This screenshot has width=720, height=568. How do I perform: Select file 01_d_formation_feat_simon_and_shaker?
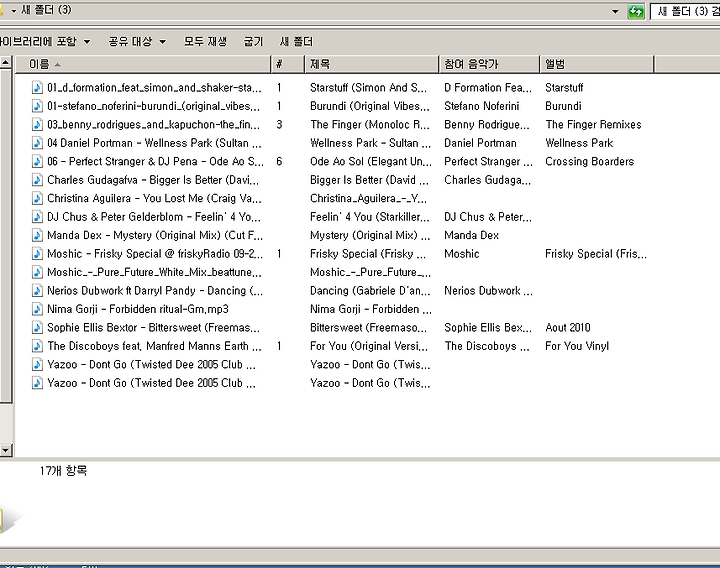154,87
